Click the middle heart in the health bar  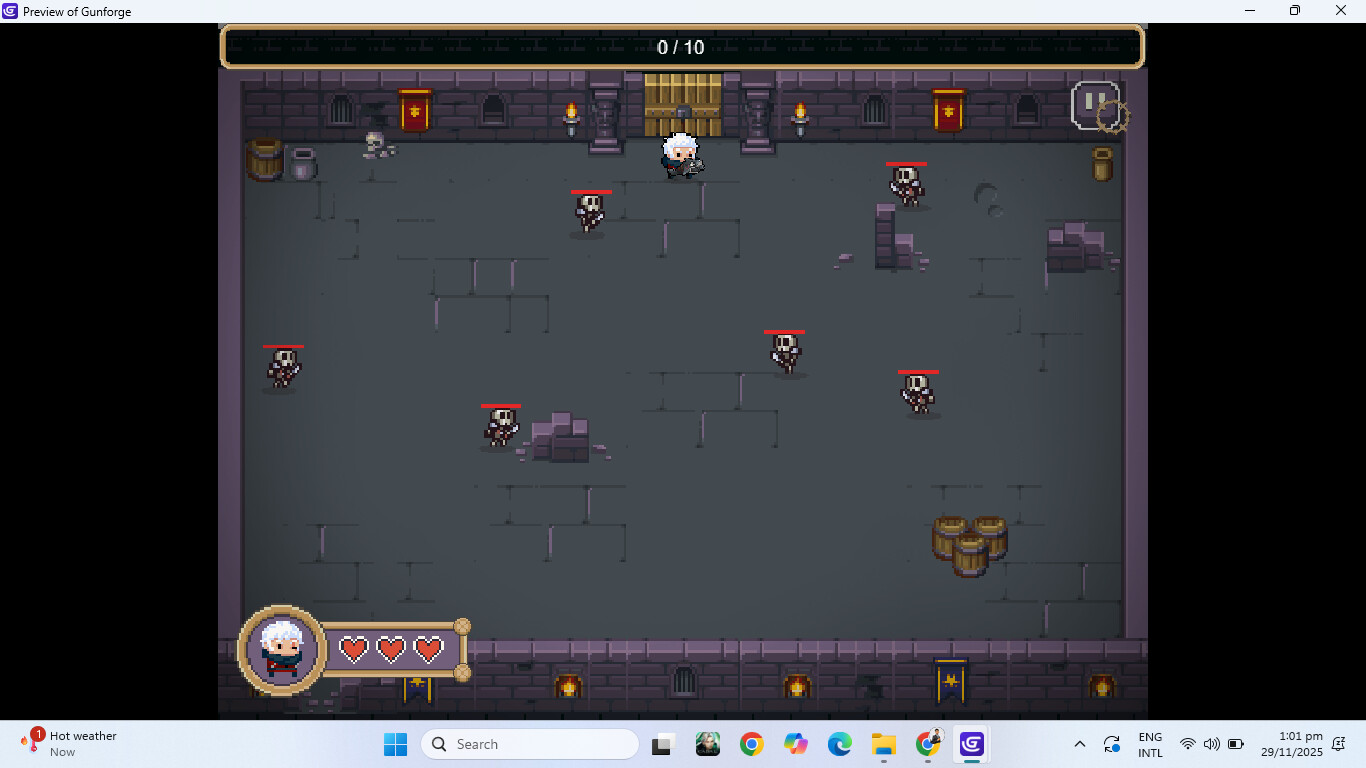tap(391, 649)
